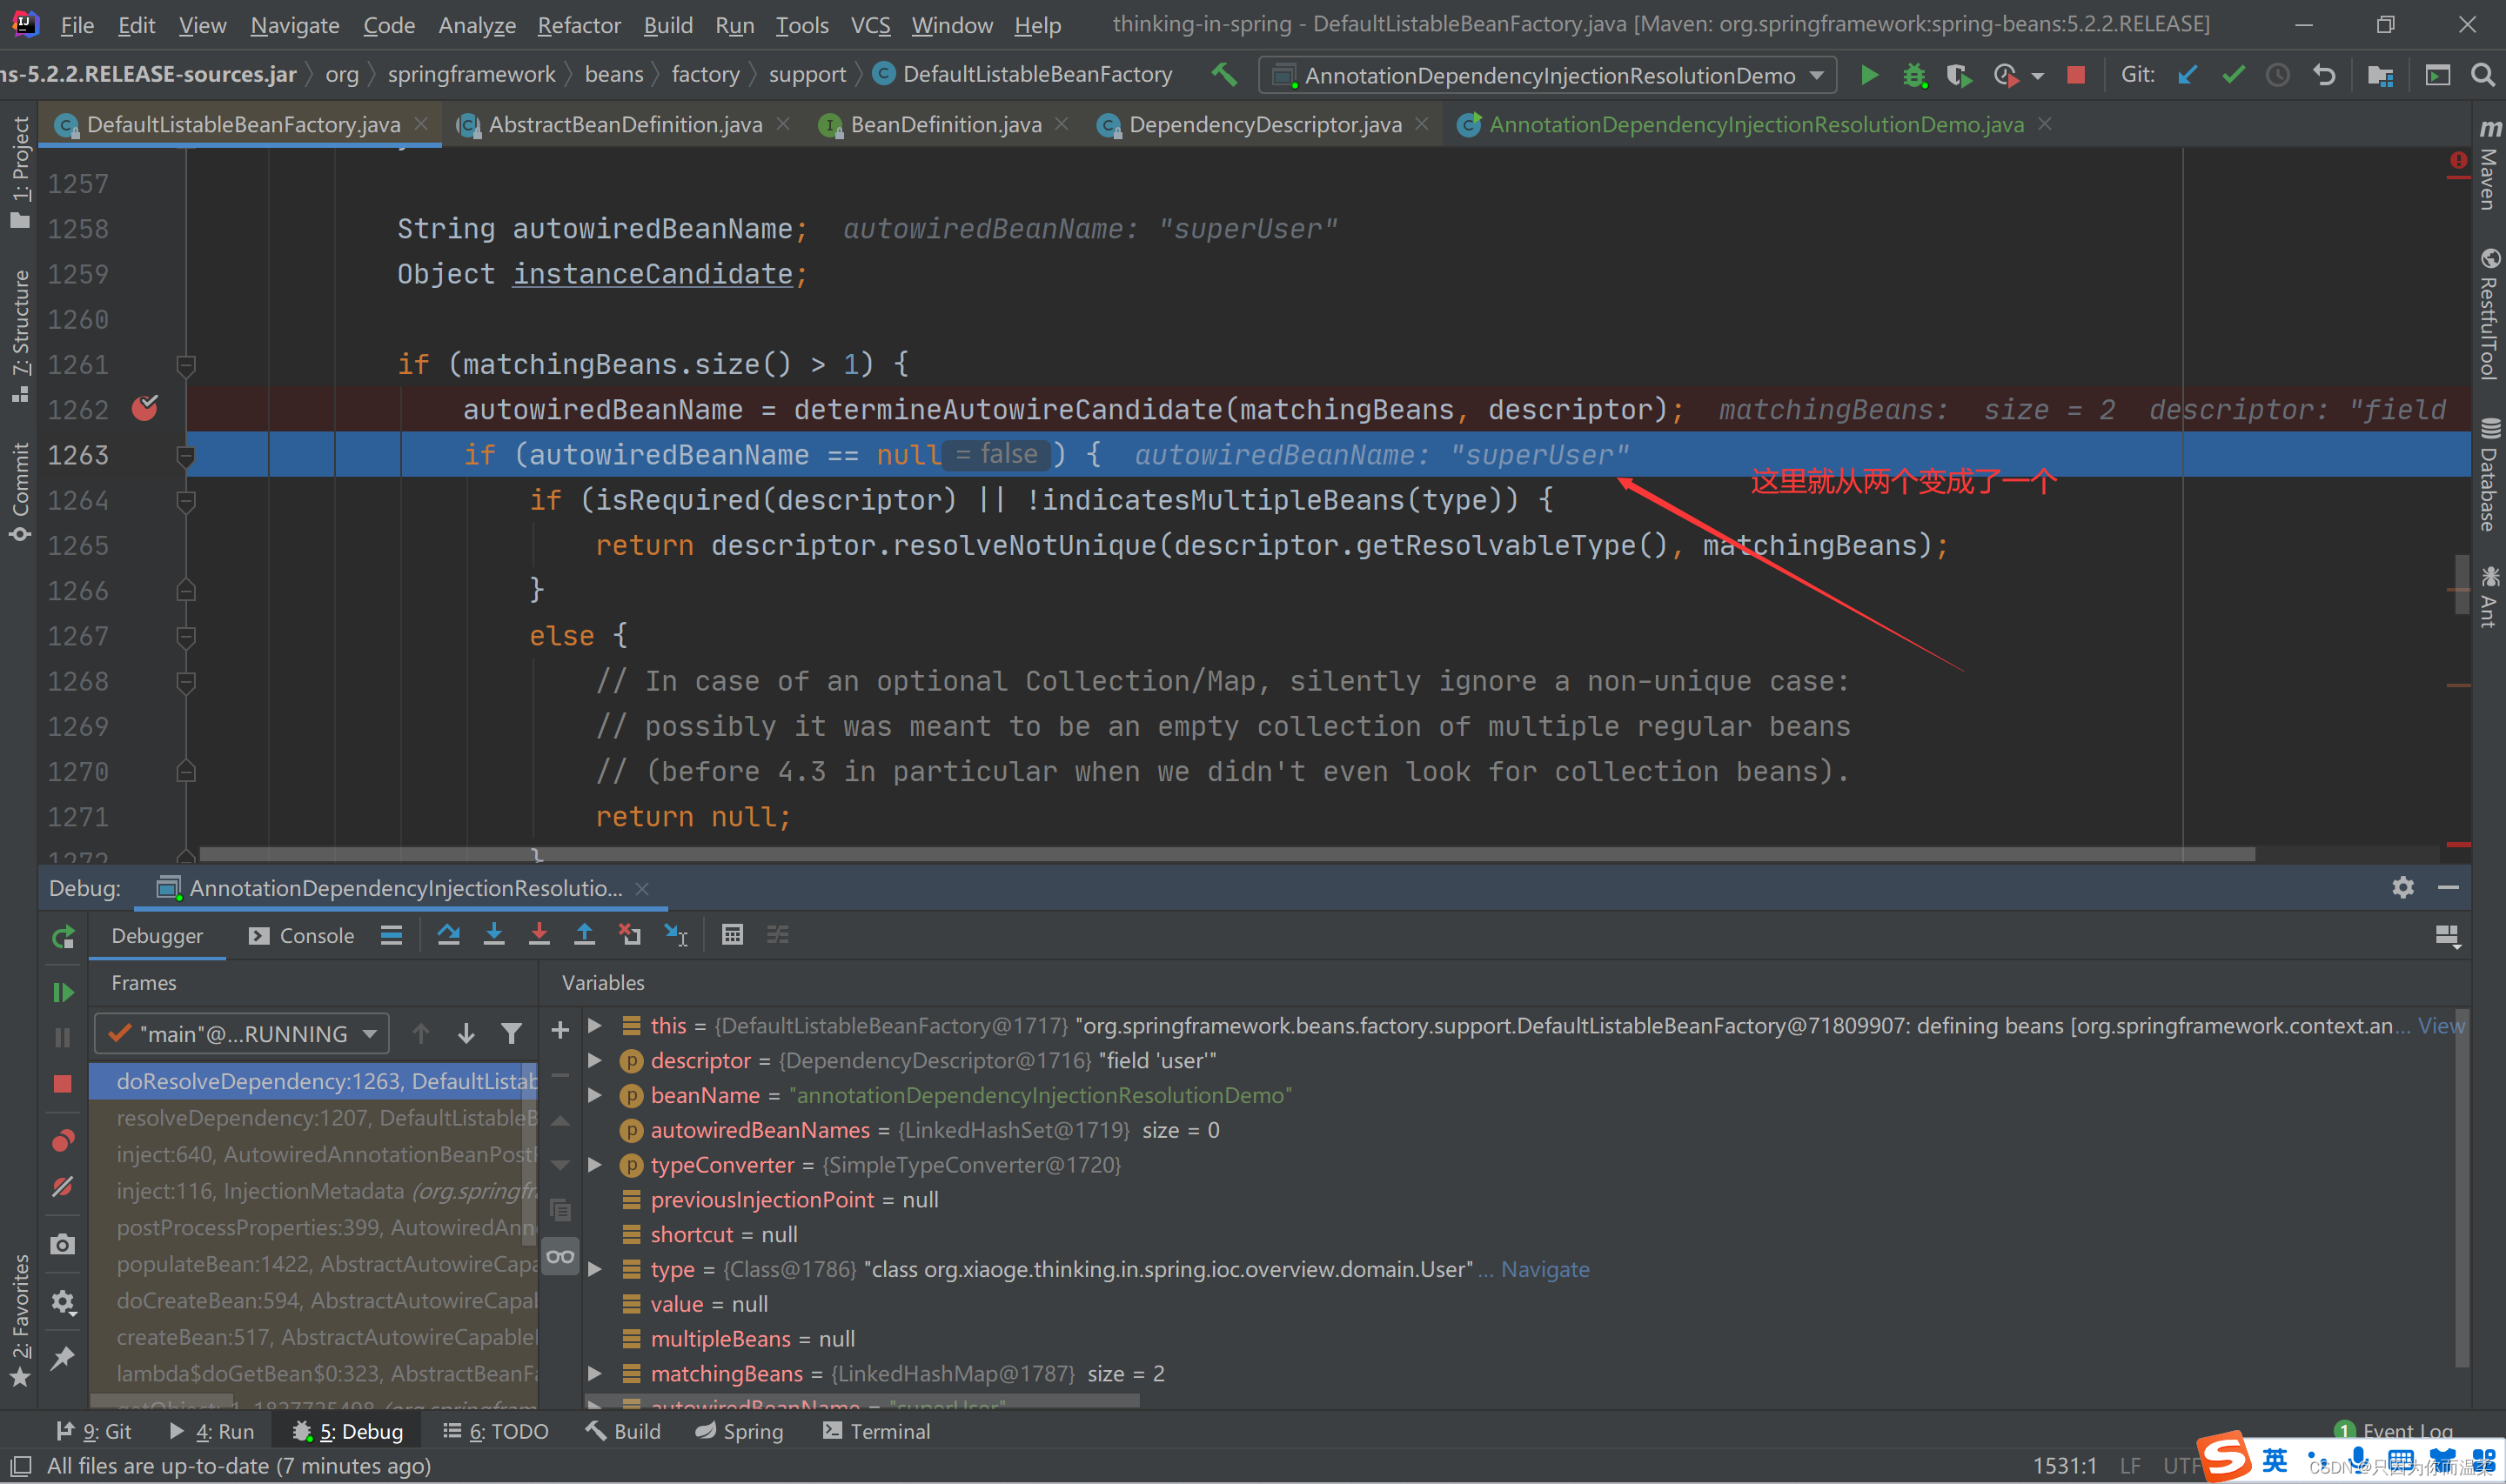The width and height of the screenshot is (2506, 1484).
Task: Open the run configuration dropdown
Action: point(1548,75)
